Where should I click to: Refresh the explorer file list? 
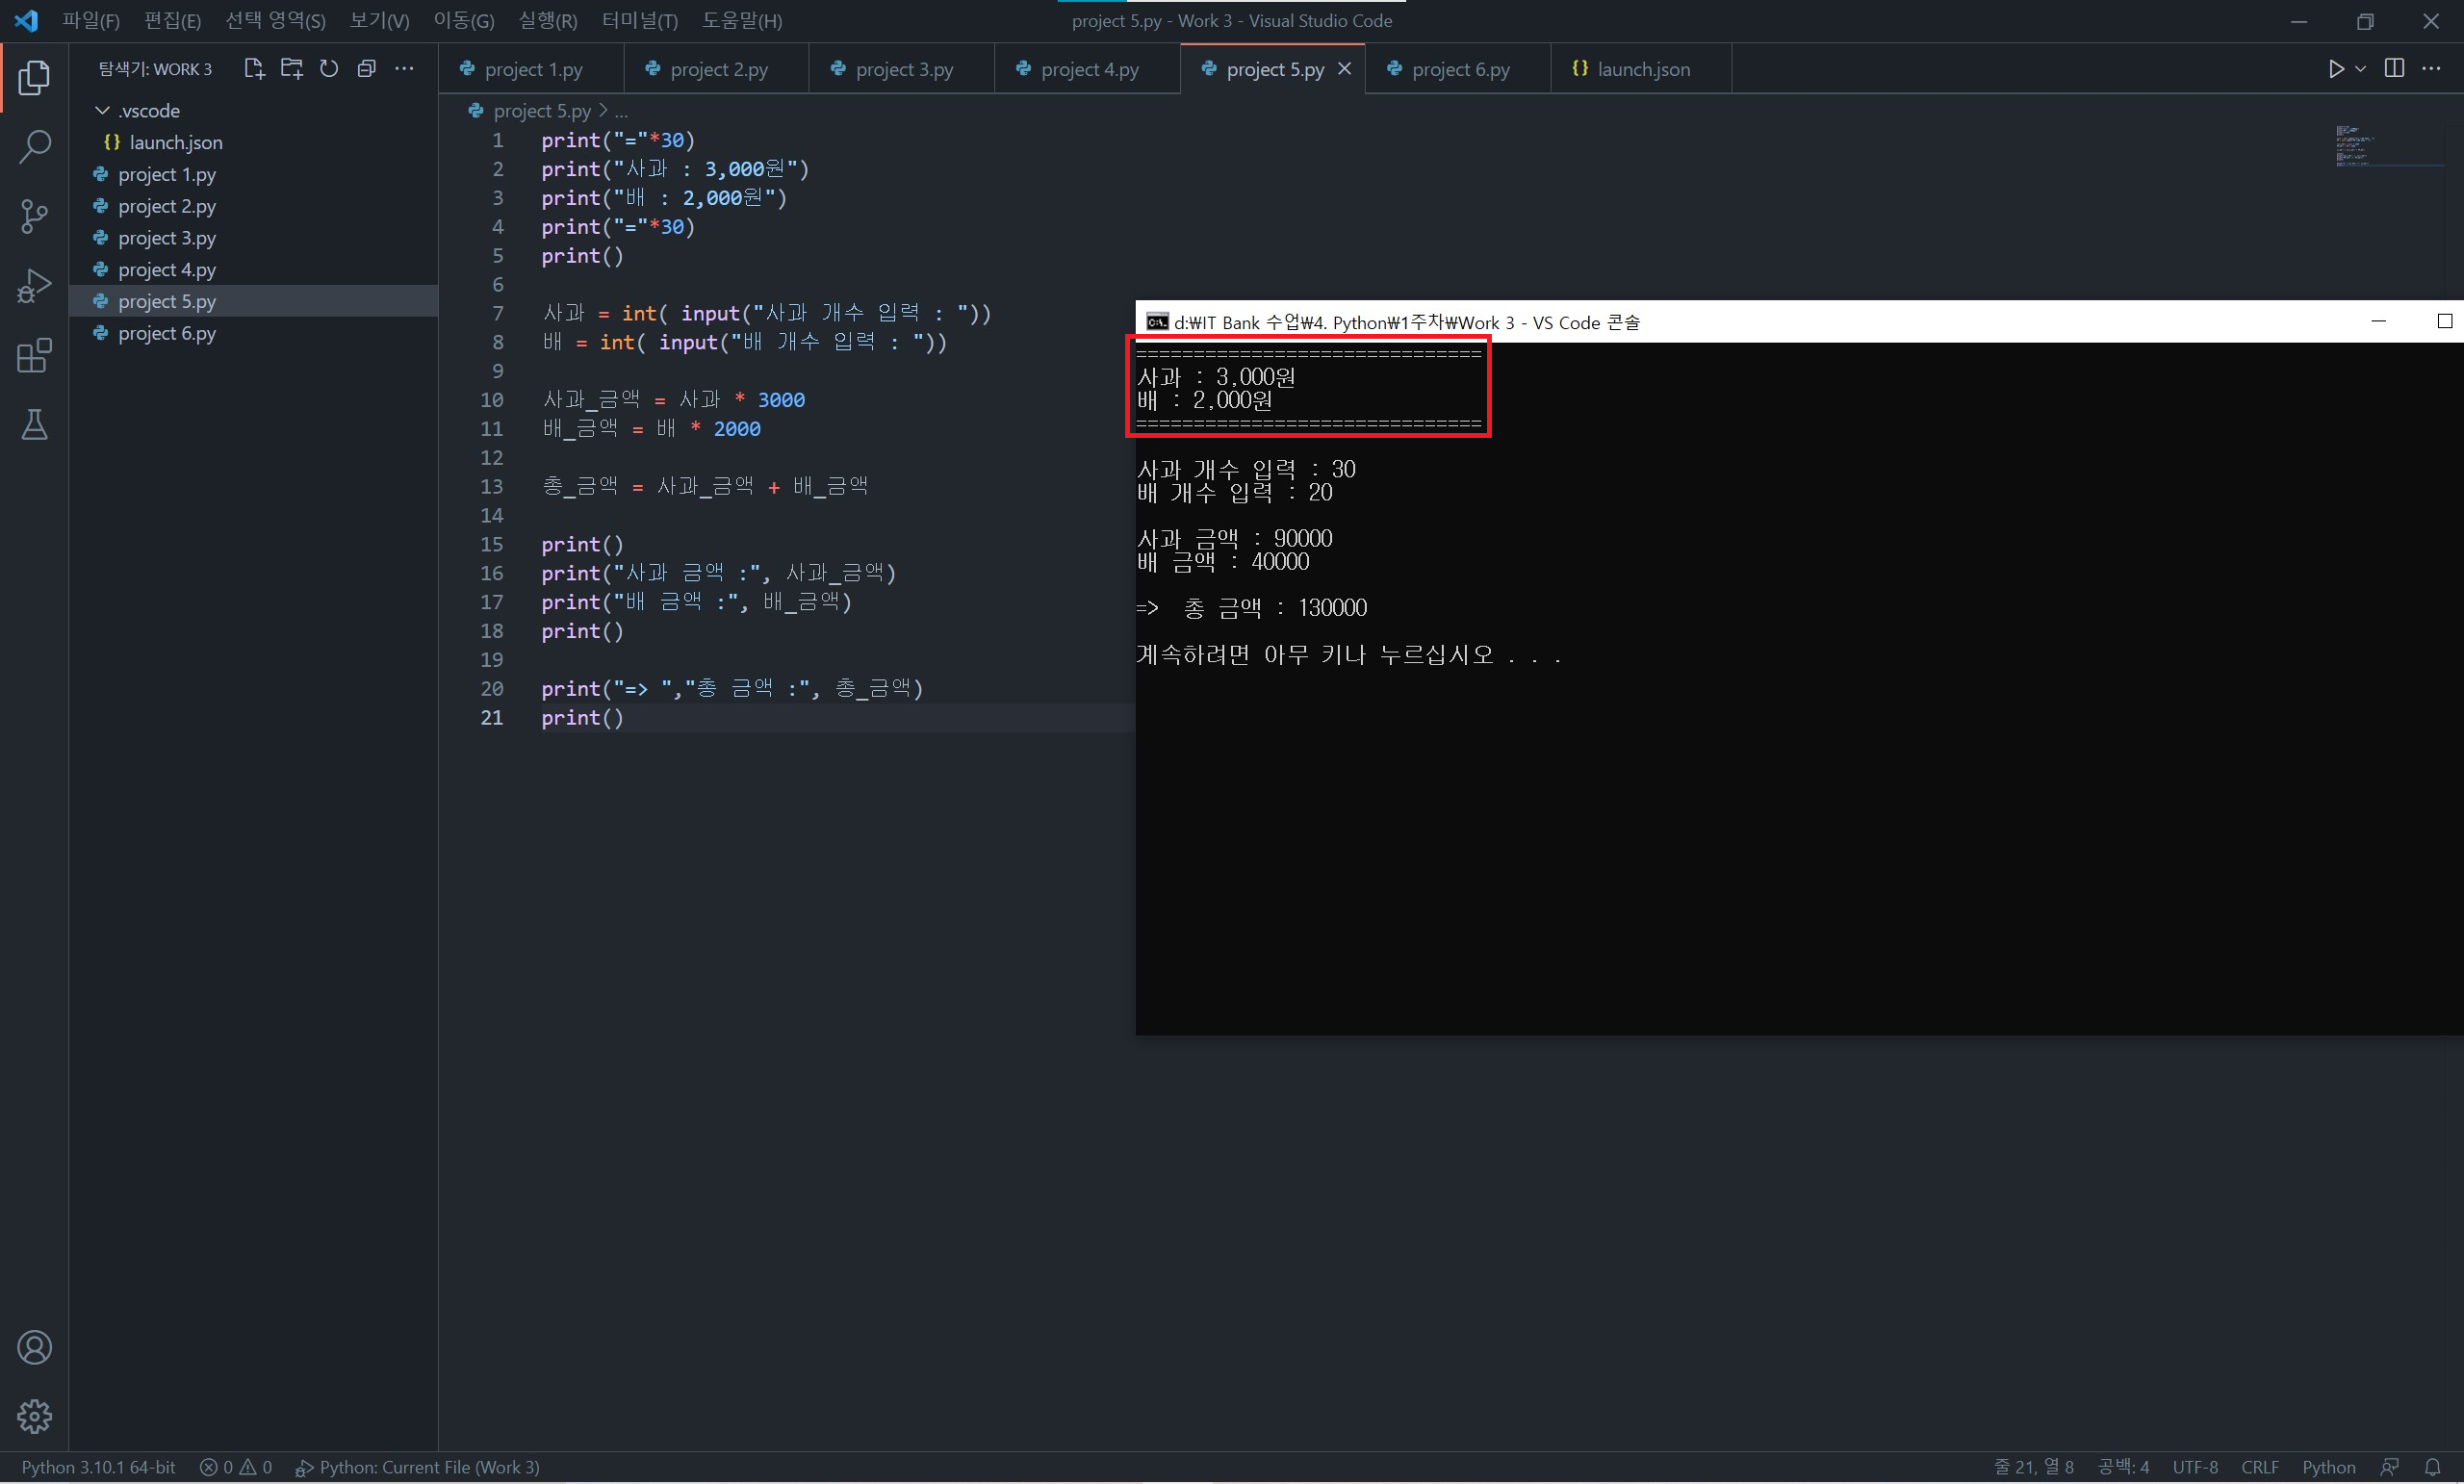329,68
